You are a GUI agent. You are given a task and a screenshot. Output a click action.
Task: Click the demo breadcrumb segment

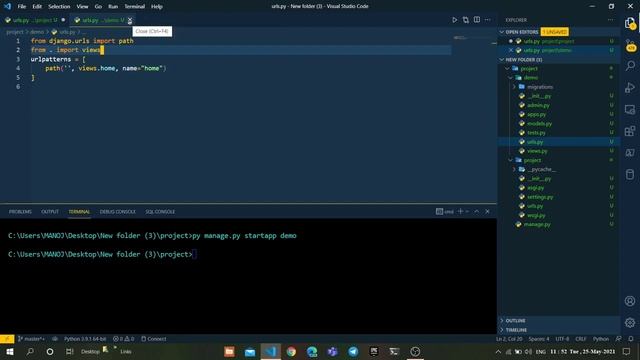(37, 32)
